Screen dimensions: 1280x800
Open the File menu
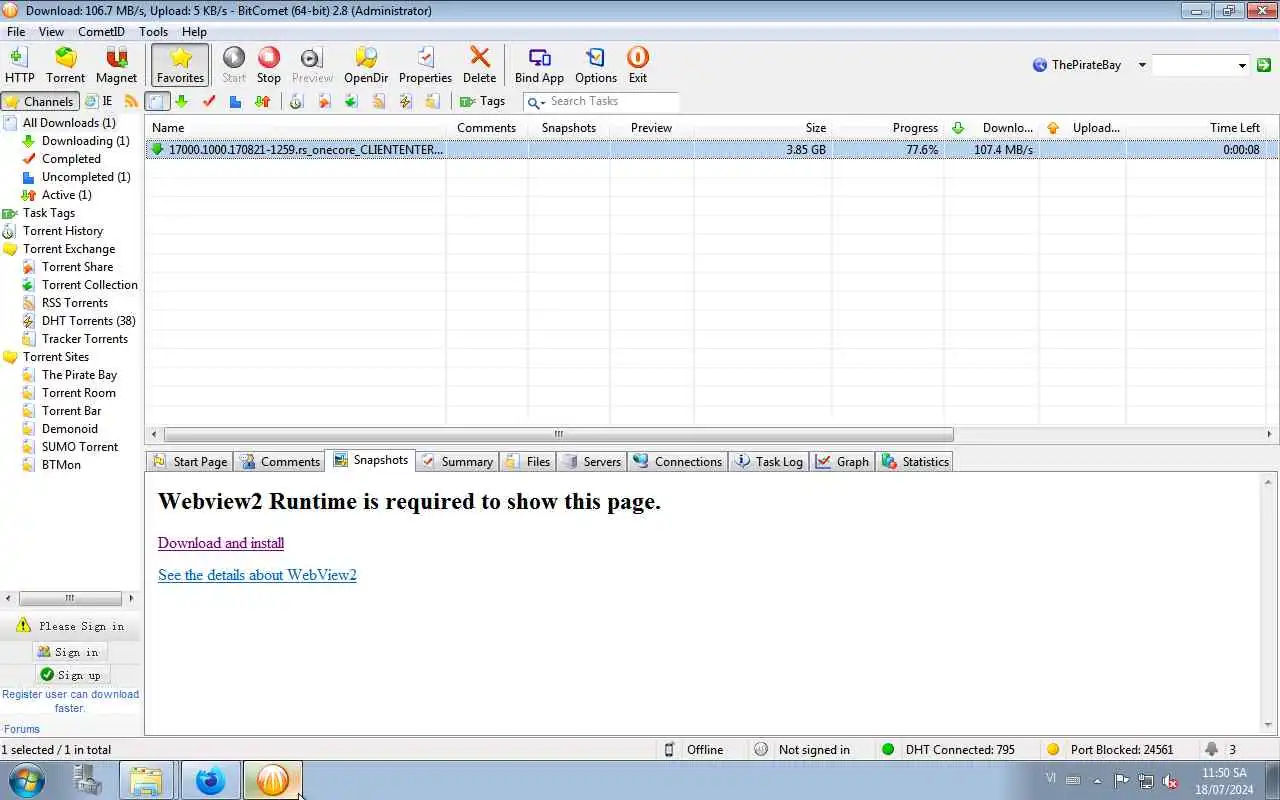(16, 32)
